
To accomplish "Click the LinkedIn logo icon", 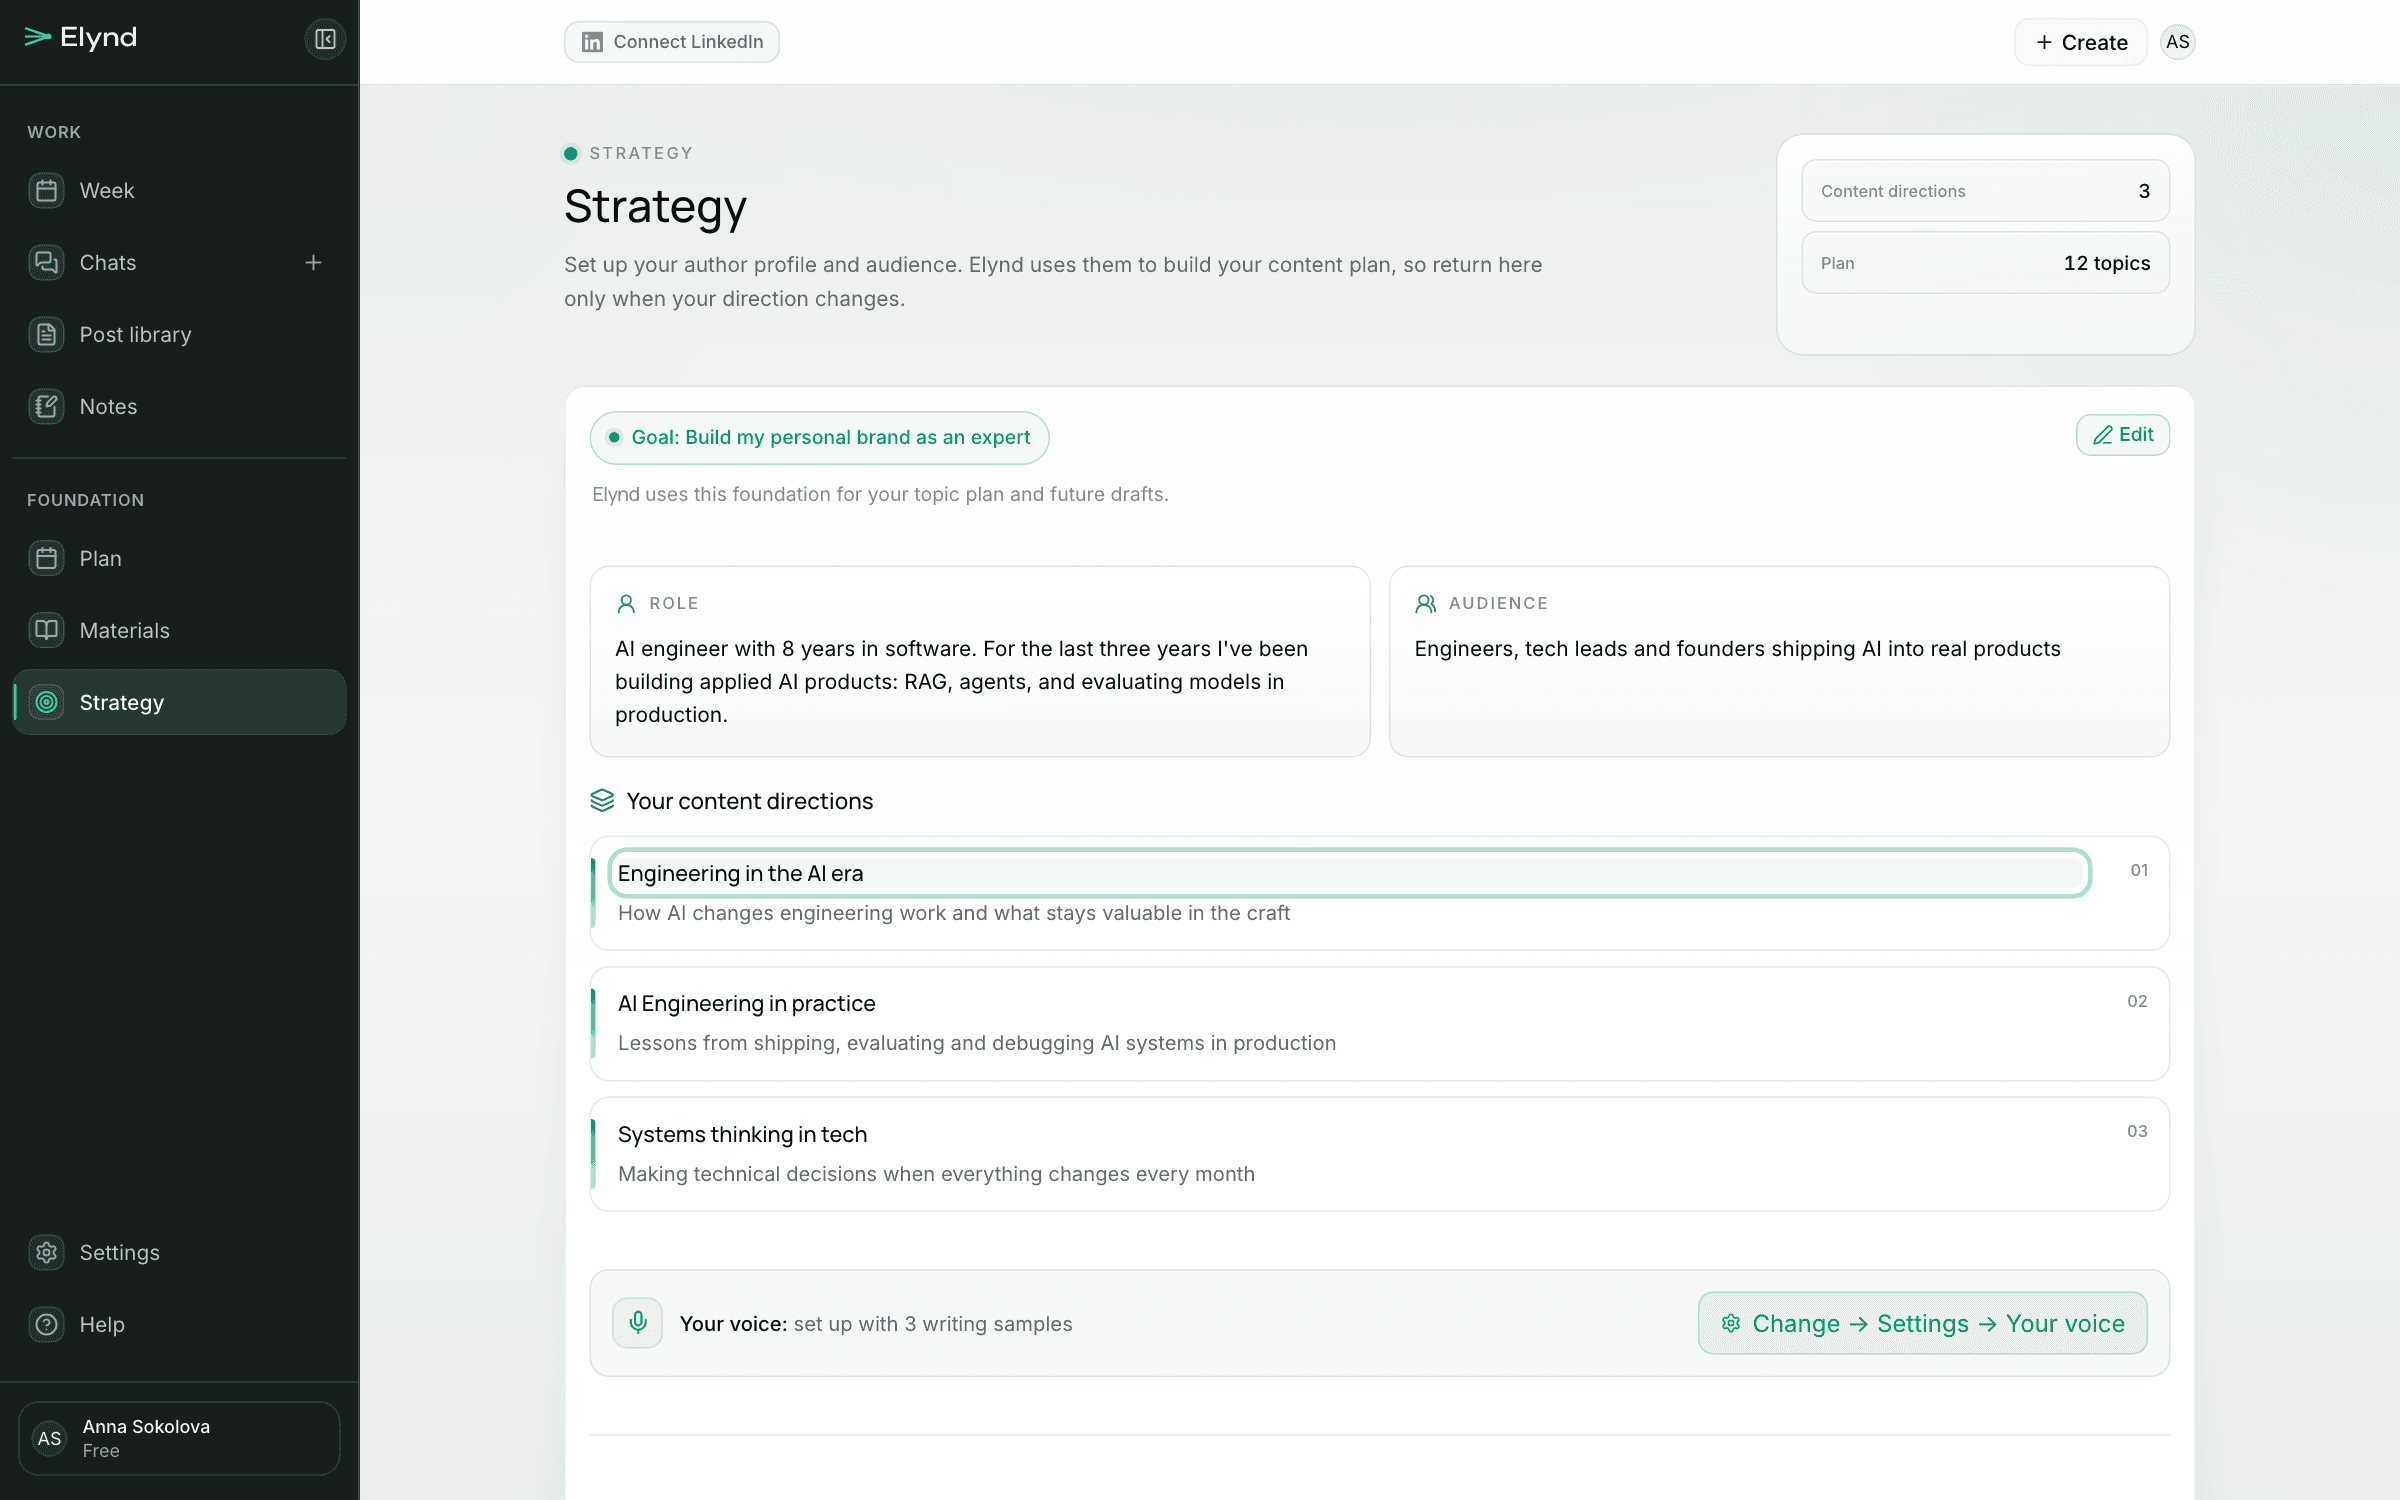I will pyautogui.click(x=592, y=42).
